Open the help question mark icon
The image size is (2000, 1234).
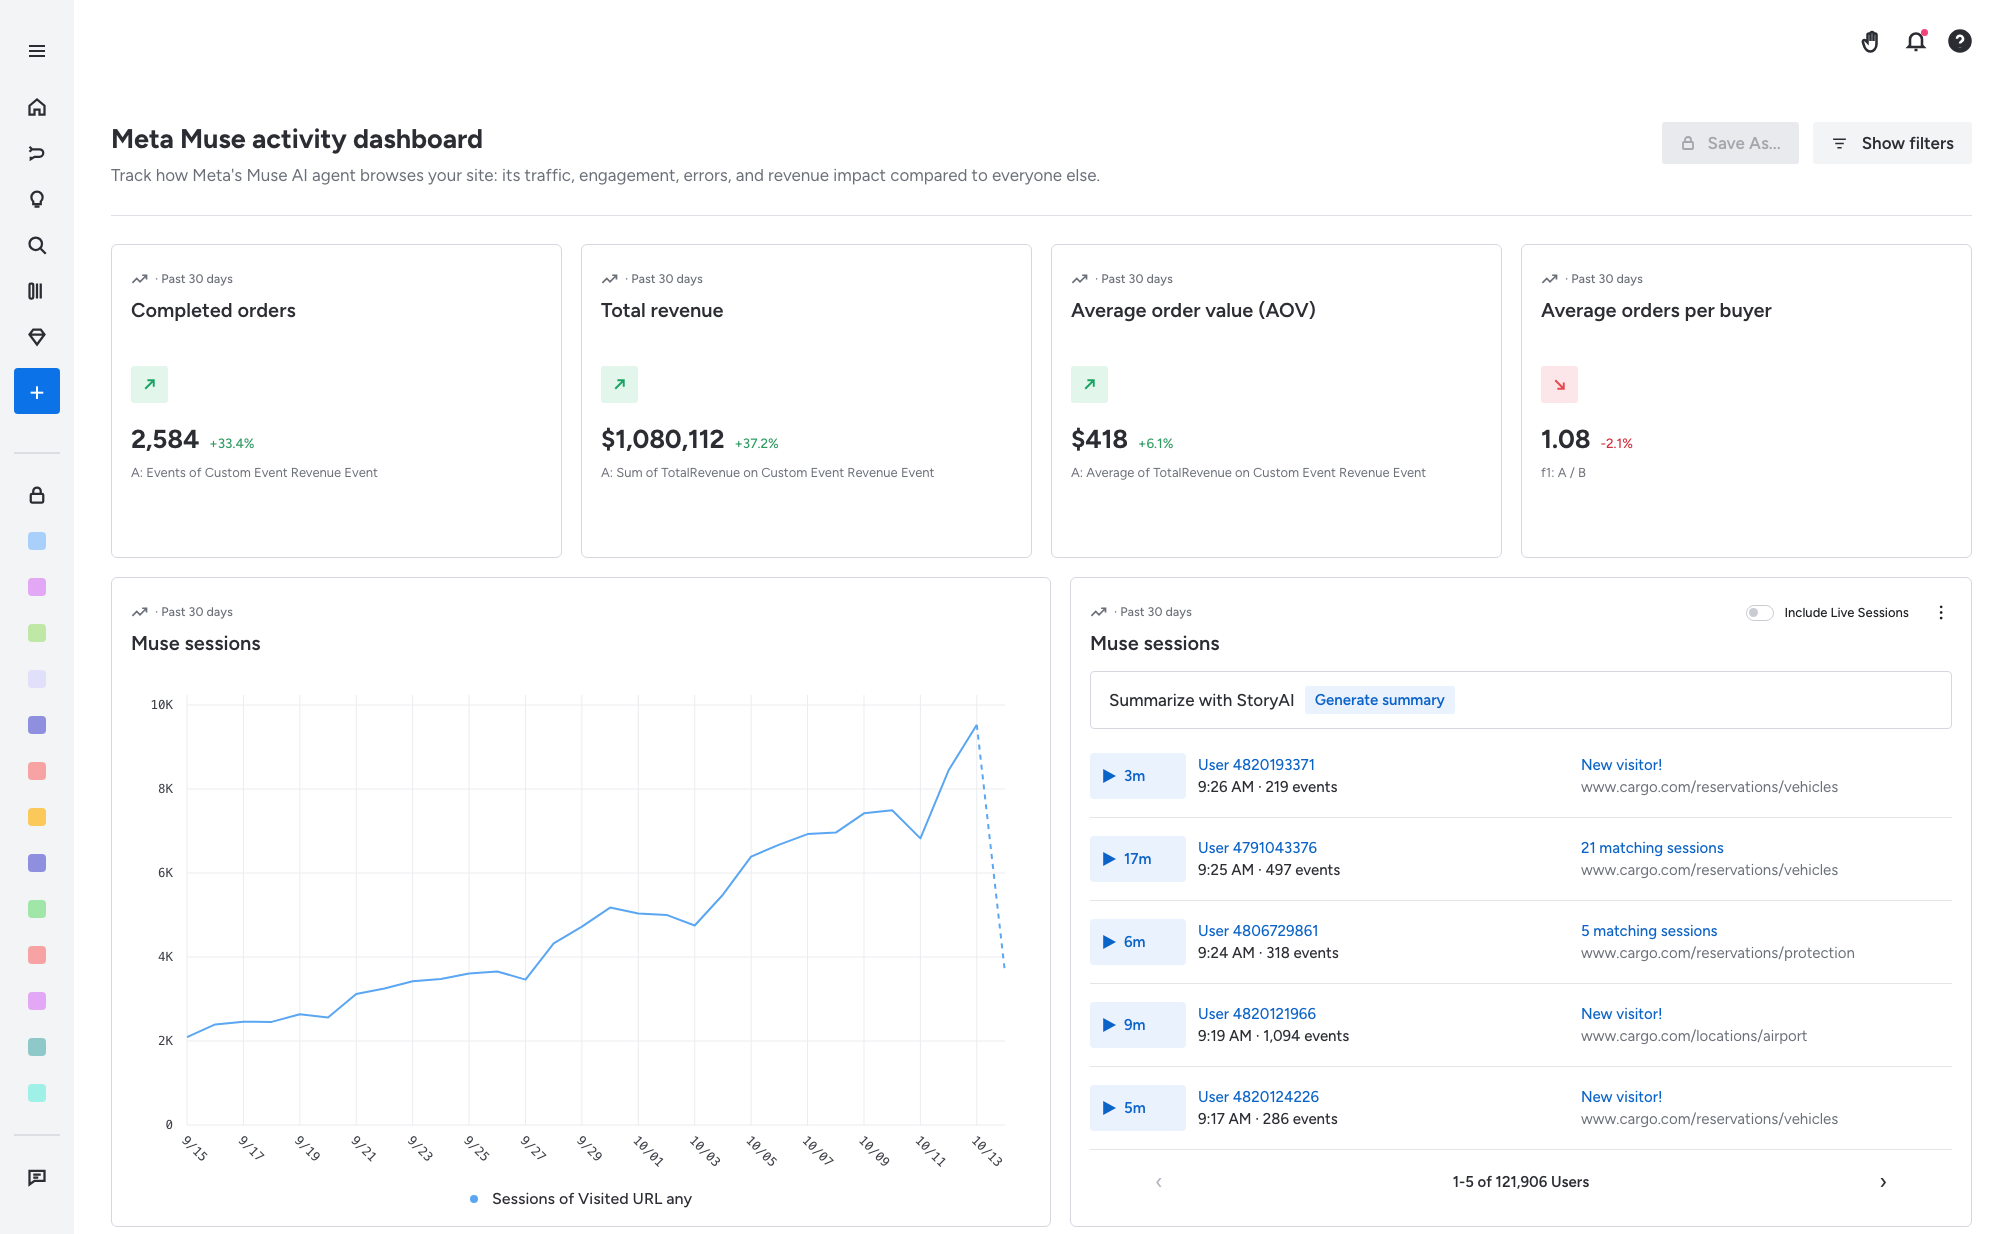(x=1960, y=41)
